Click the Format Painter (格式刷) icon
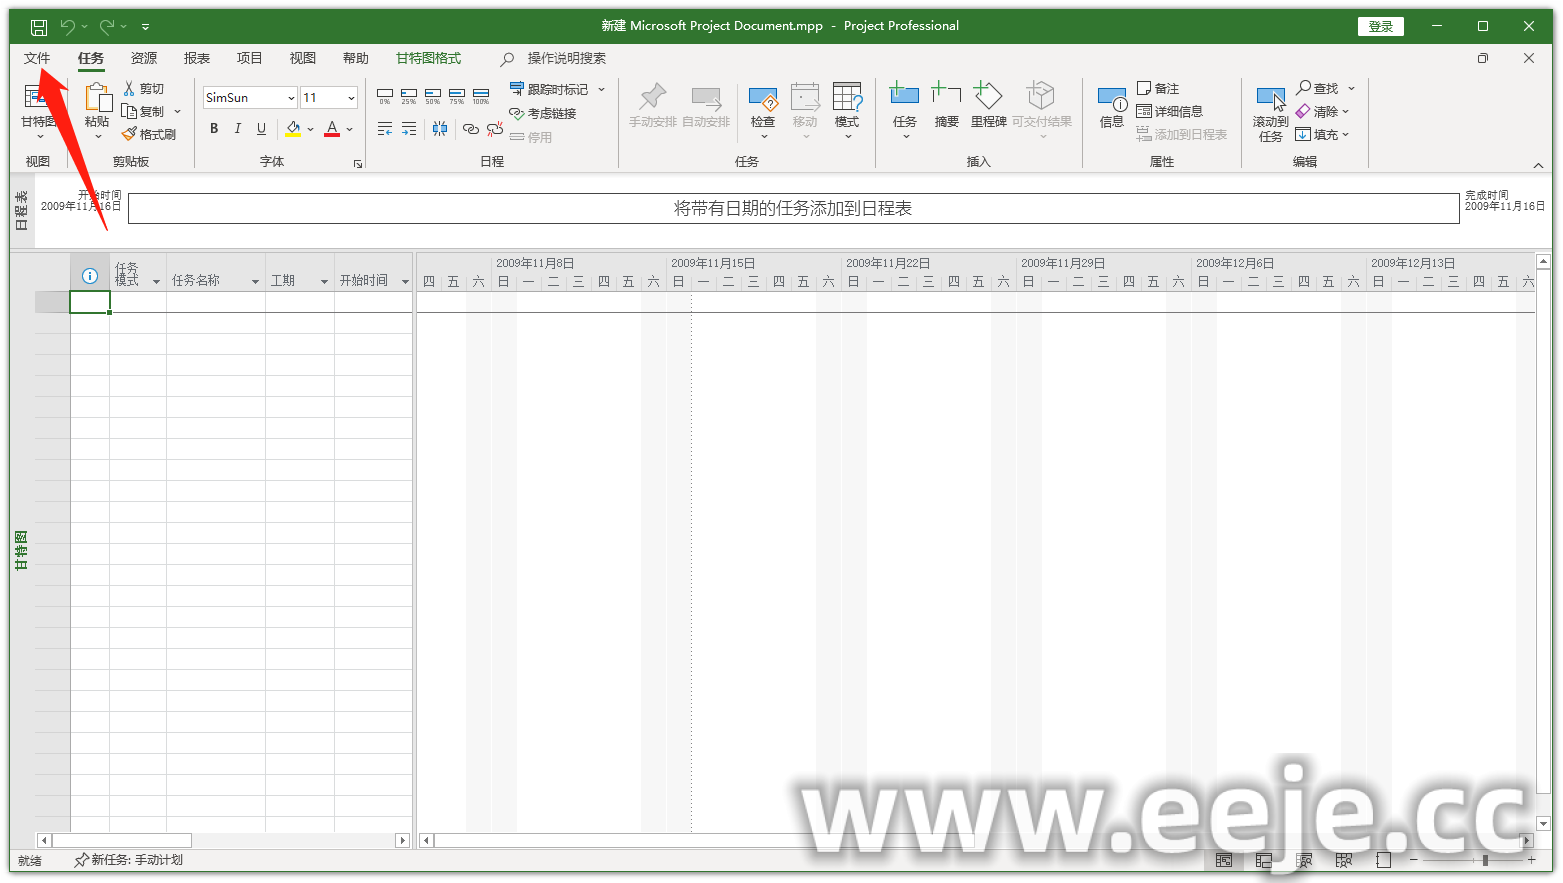 (x=149, y=134)
